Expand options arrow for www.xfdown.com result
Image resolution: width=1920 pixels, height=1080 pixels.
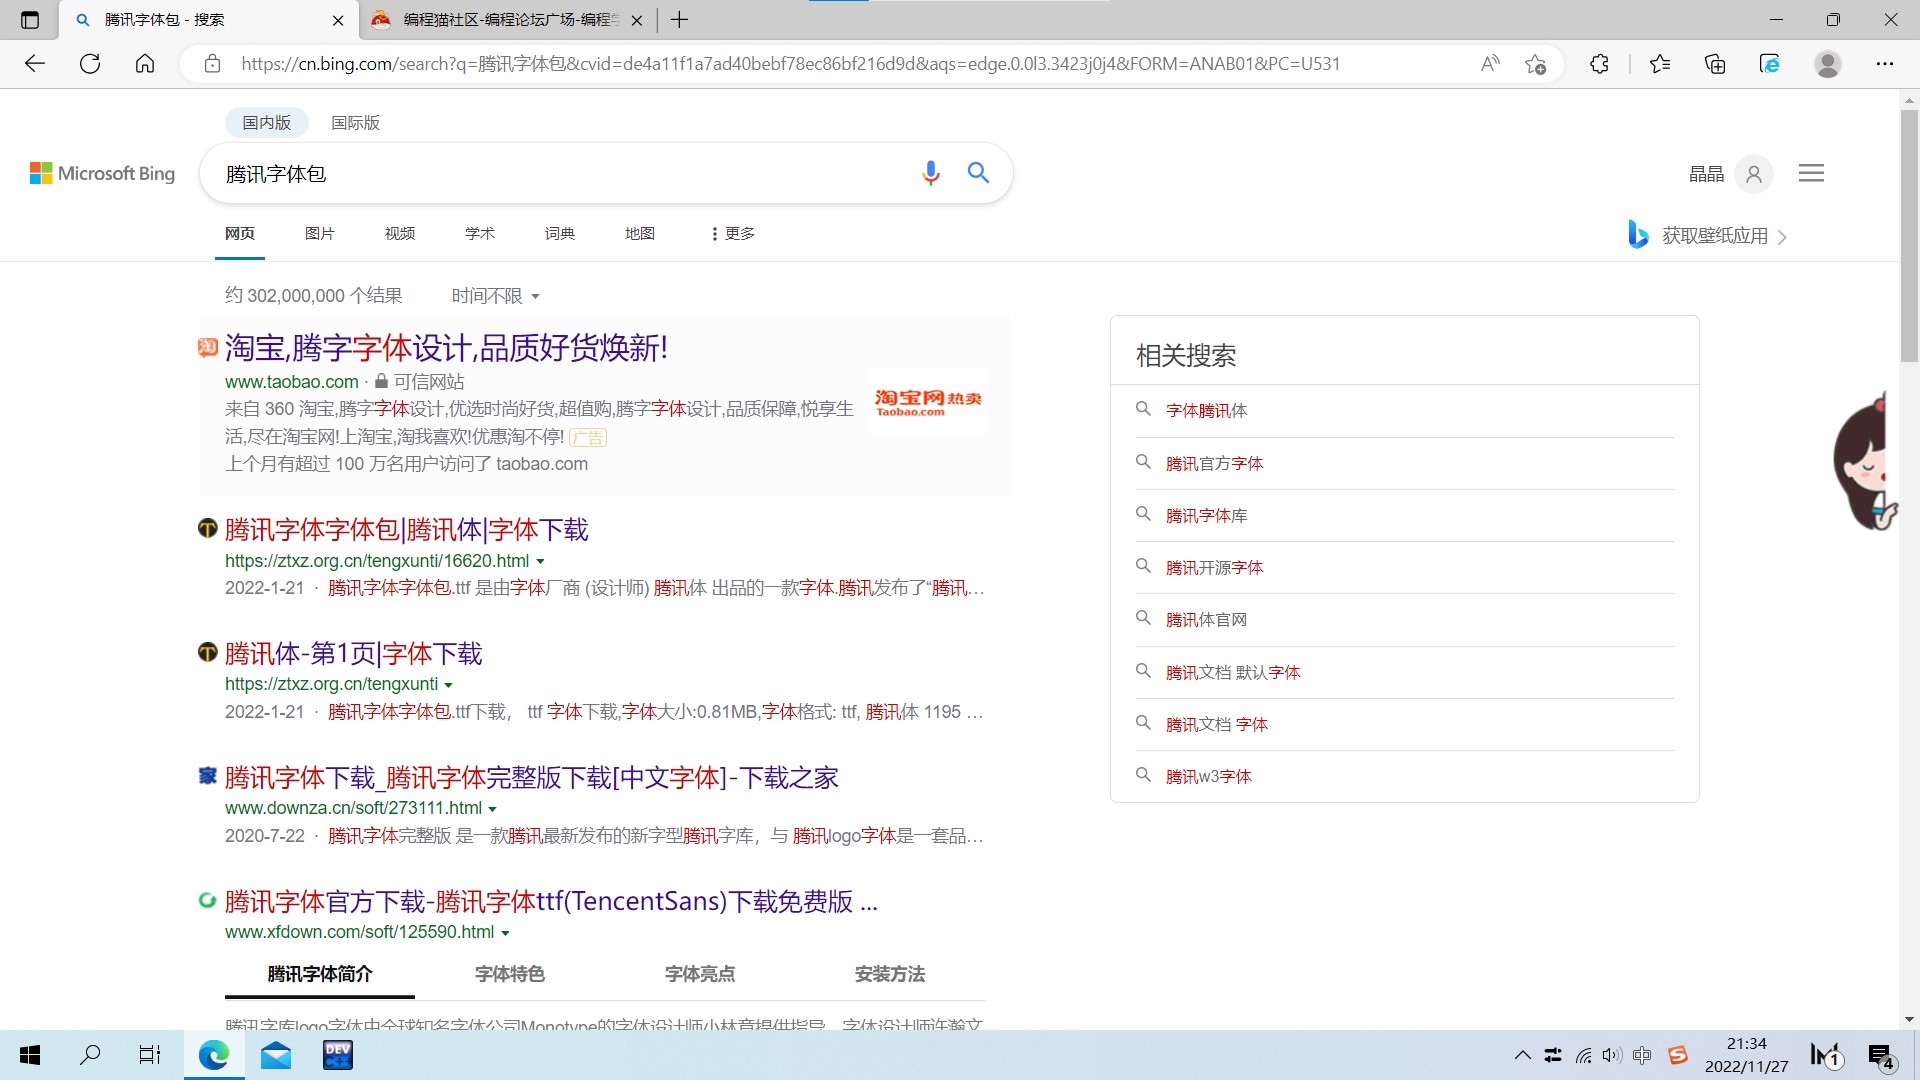tap(505, 933)
